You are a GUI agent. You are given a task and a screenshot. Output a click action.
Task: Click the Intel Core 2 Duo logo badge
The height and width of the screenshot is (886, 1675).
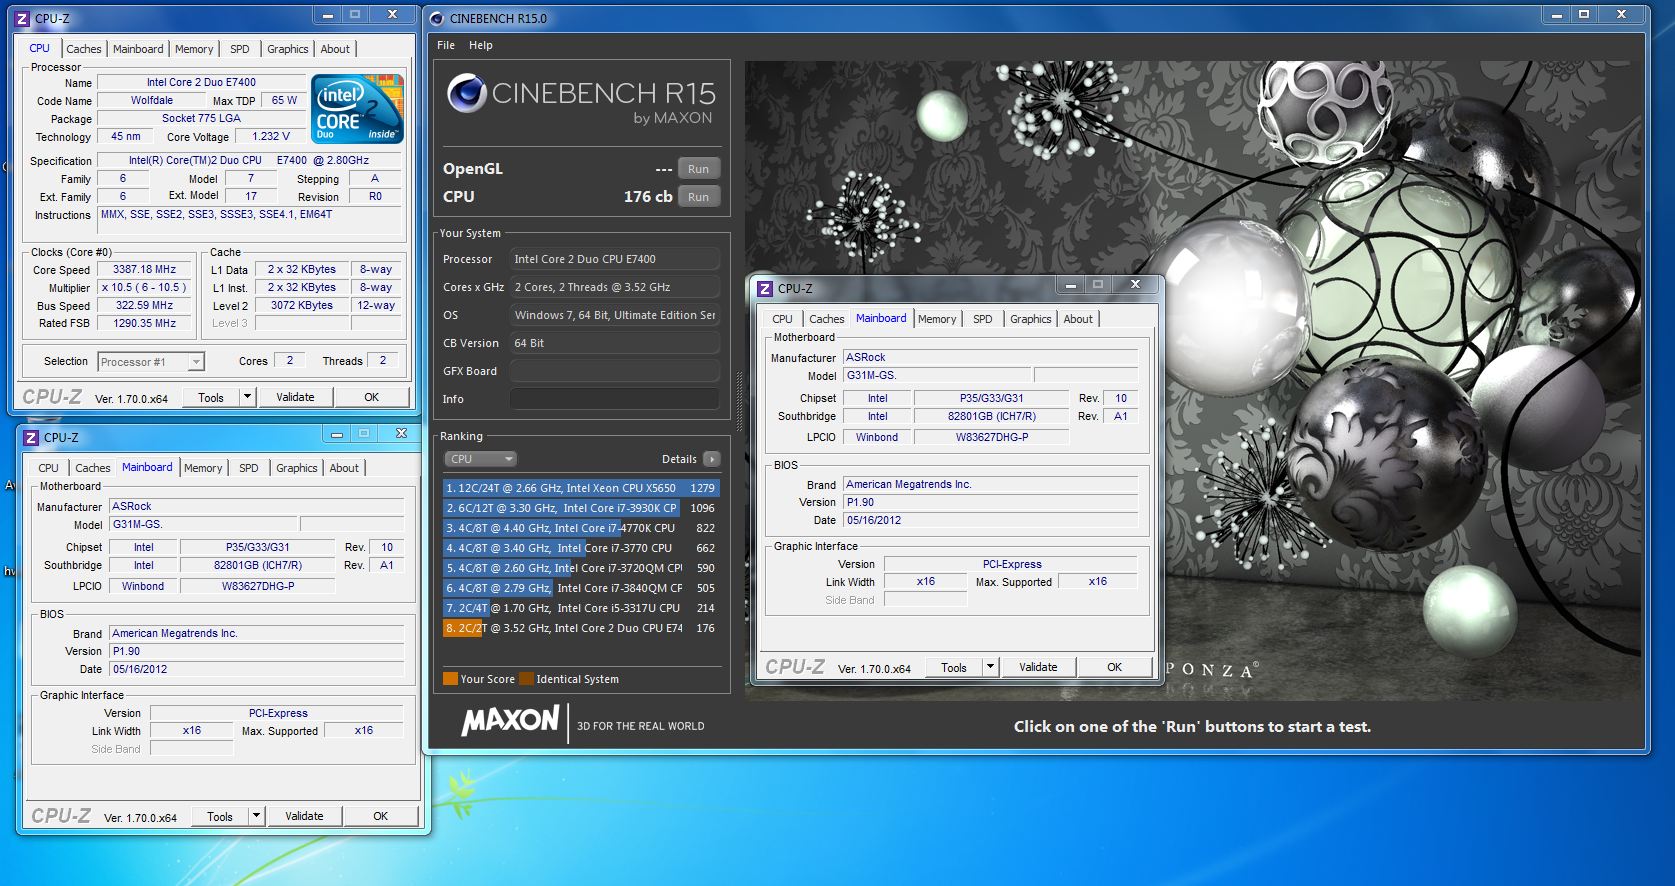pyautogui.click(x=357, y=108)
